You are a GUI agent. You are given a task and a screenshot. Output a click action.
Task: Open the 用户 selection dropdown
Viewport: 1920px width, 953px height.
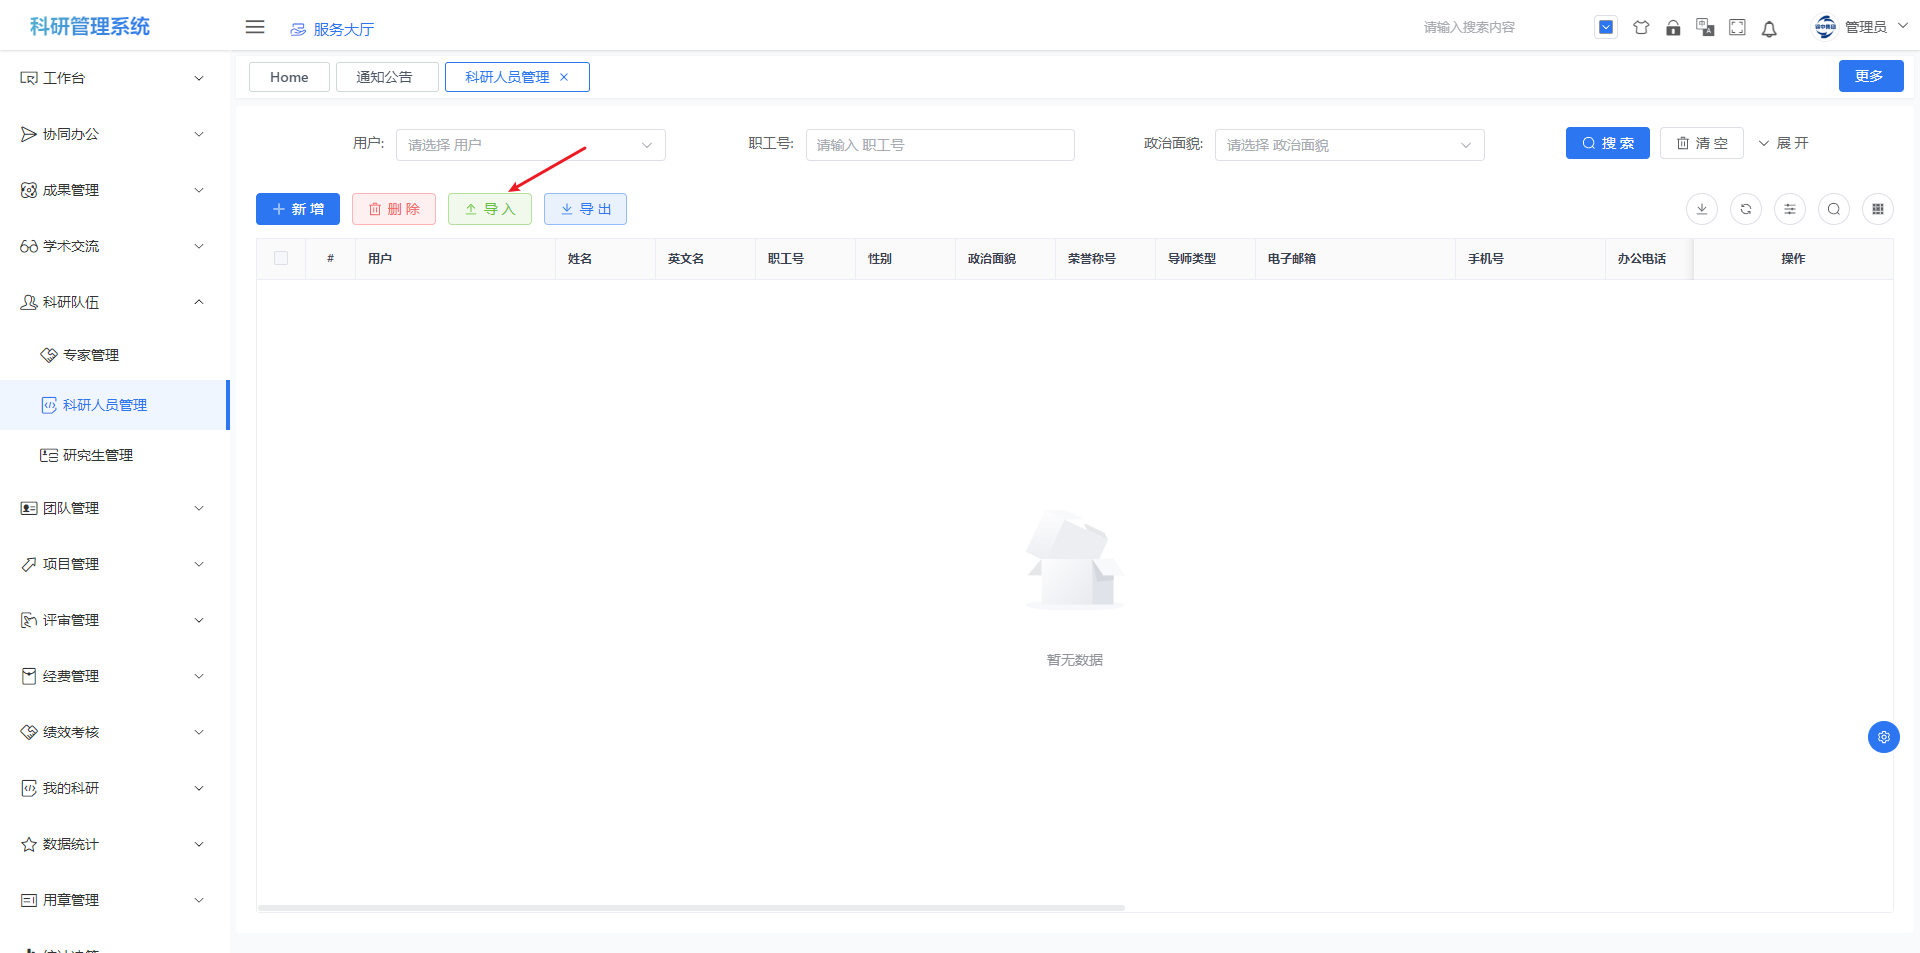click(530, 145)
